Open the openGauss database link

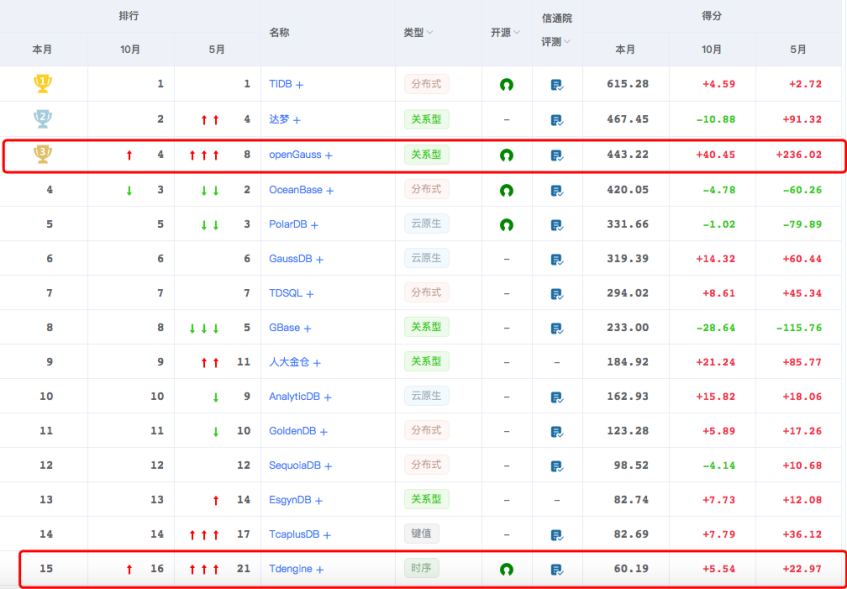pos(295,155)
